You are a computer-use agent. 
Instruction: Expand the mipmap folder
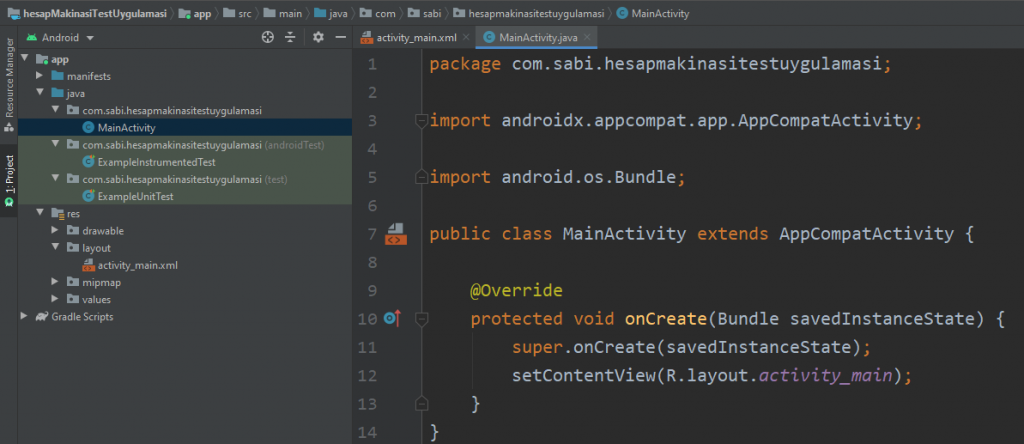click(56, 282)
